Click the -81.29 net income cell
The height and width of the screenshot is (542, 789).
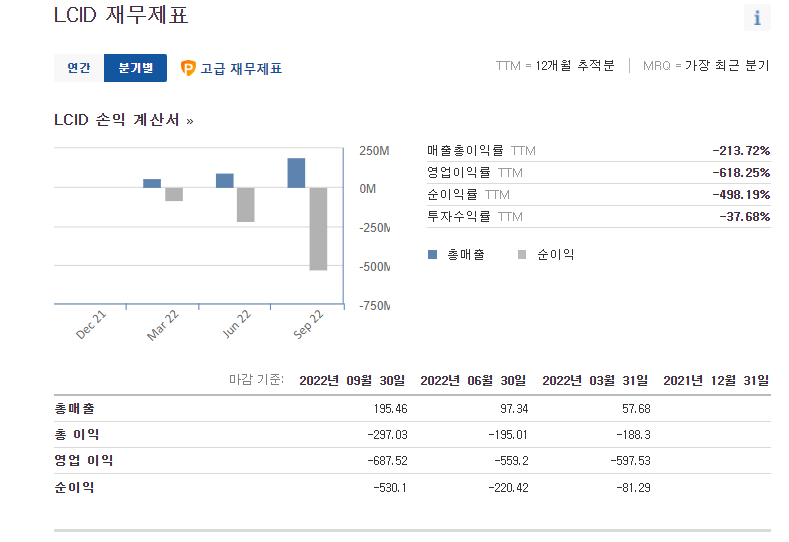[633, 488]
